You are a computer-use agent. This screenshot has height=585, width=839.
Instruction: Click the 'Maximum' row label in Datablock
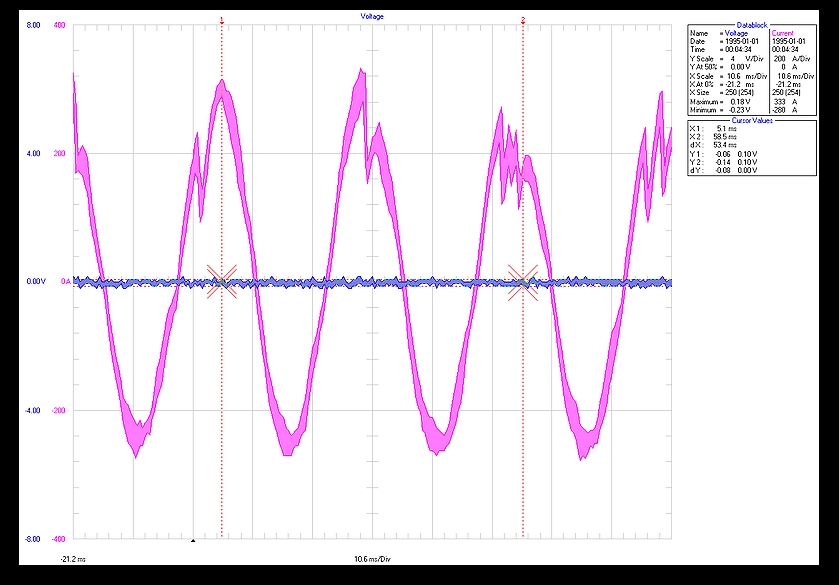click(704, 102)
